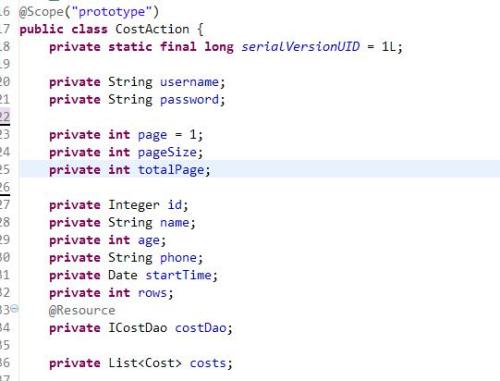Click the Integer type on the id line
500x381 pixels.
134,205
